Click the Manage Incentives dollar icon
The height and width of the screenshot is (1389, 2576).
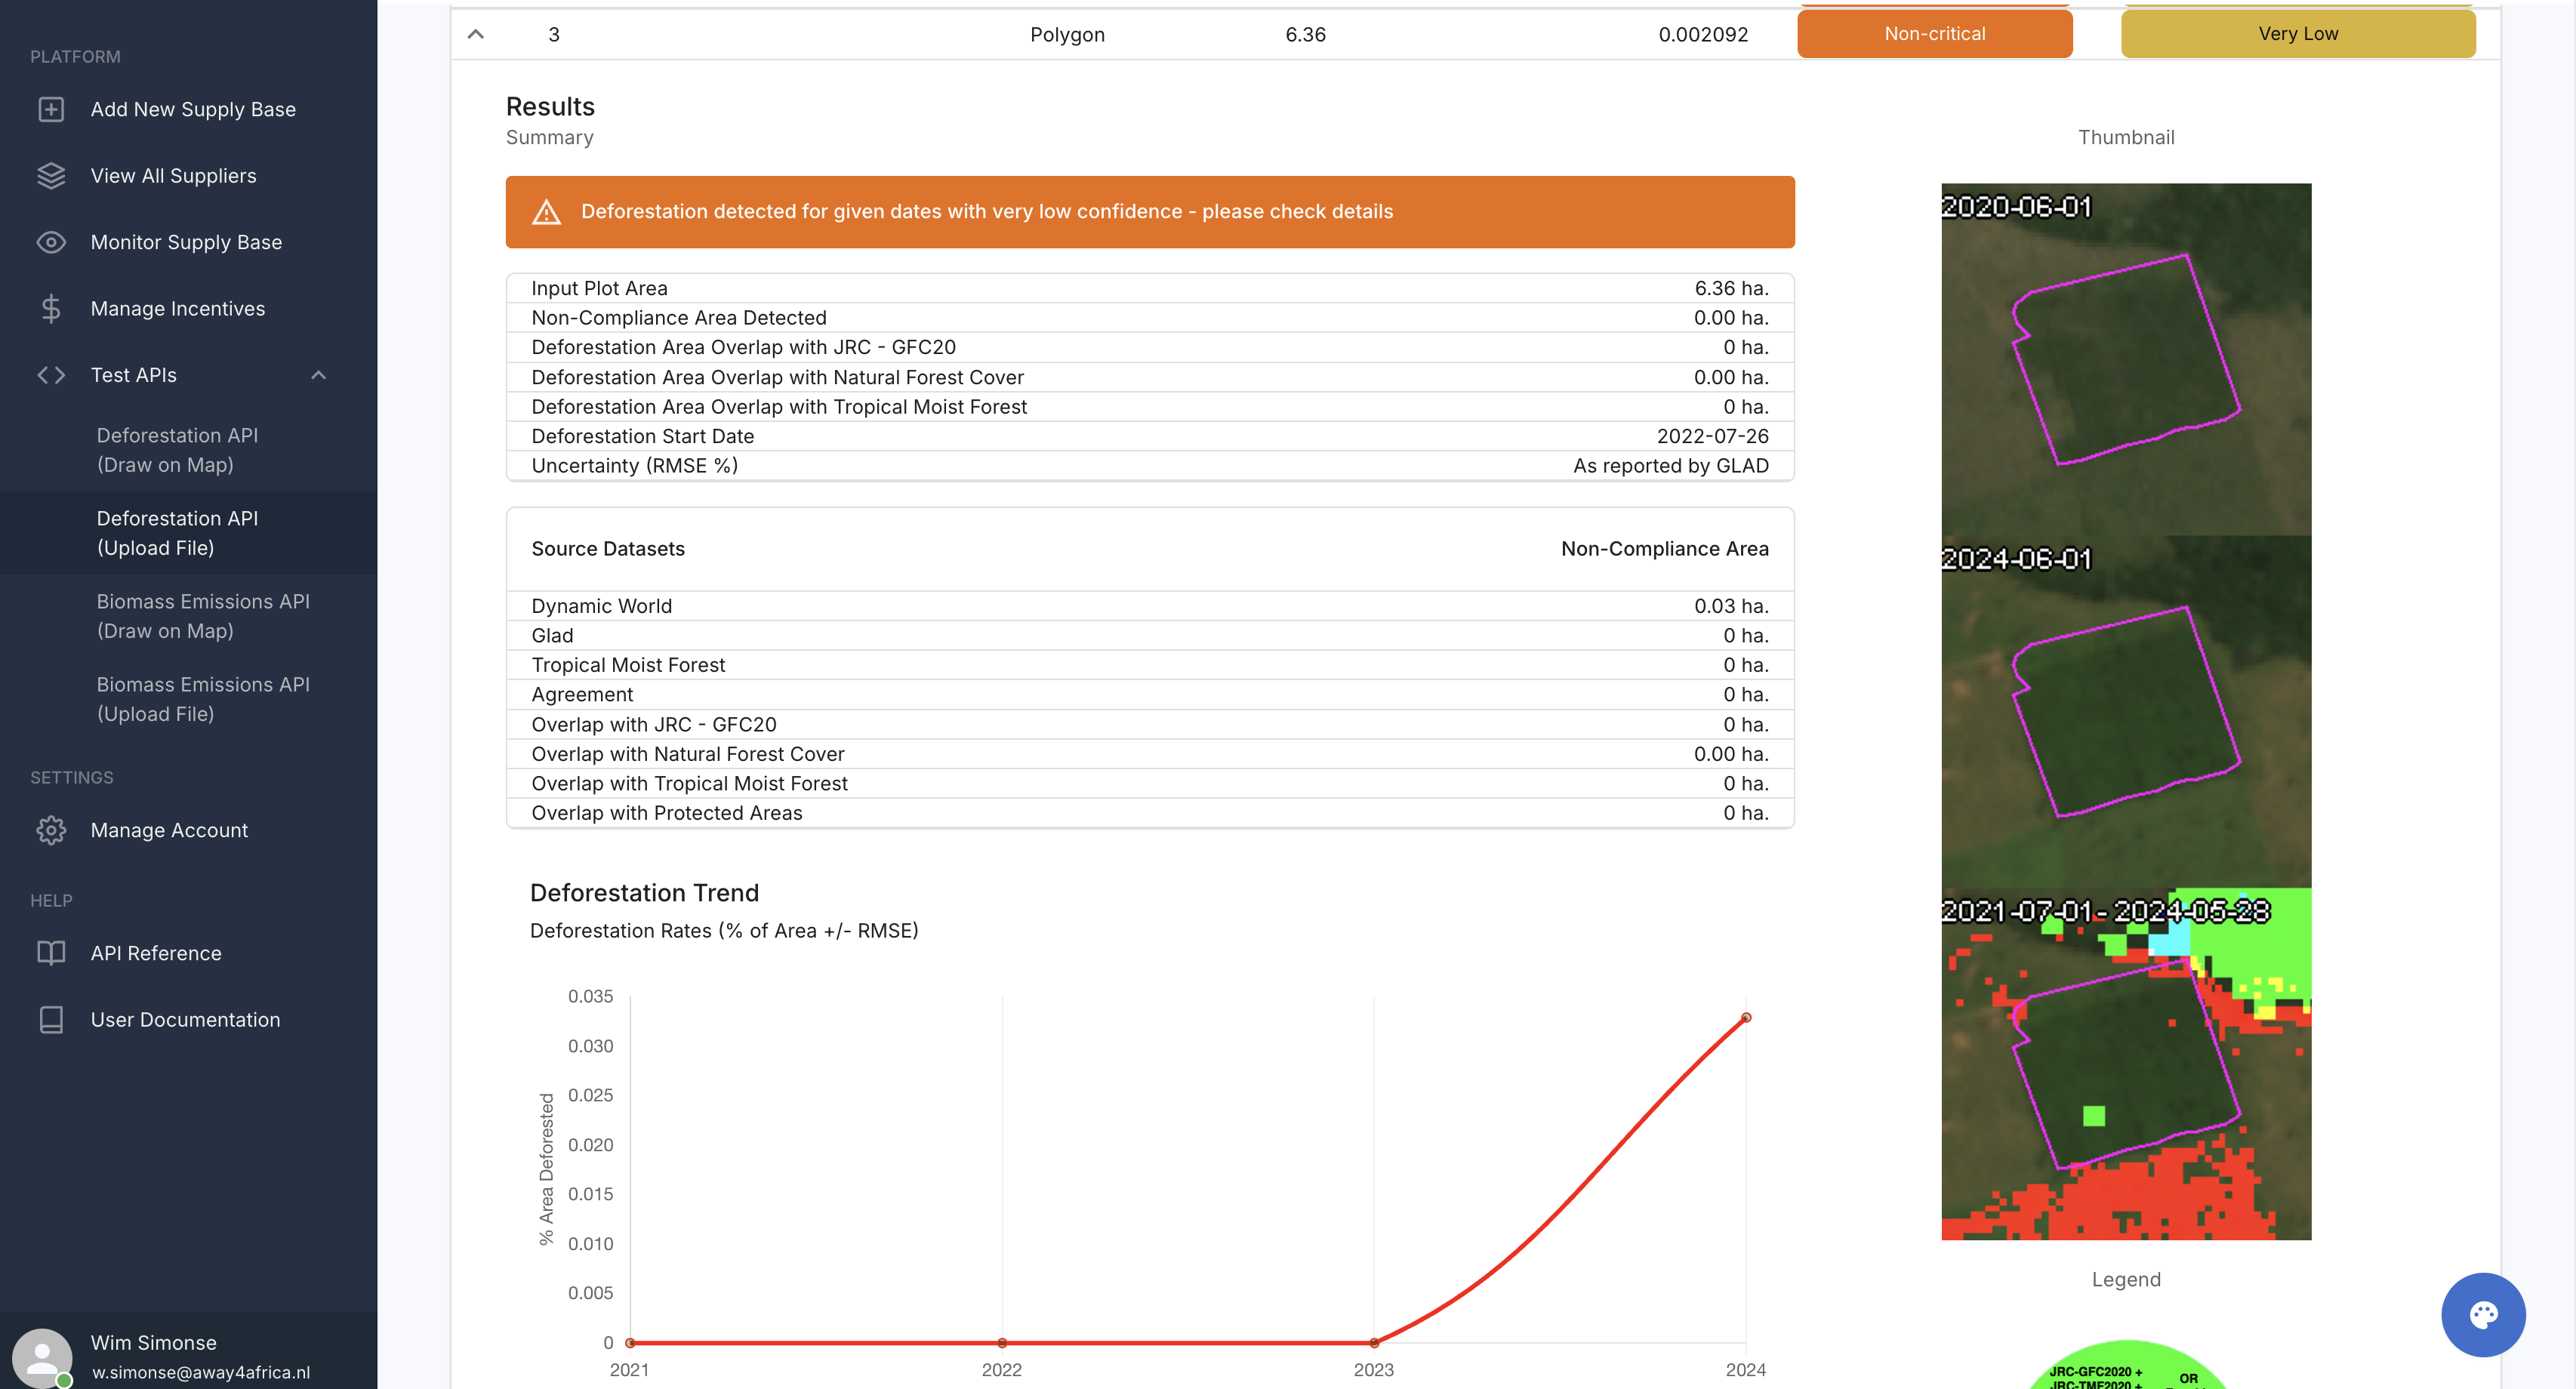[51, 309]
